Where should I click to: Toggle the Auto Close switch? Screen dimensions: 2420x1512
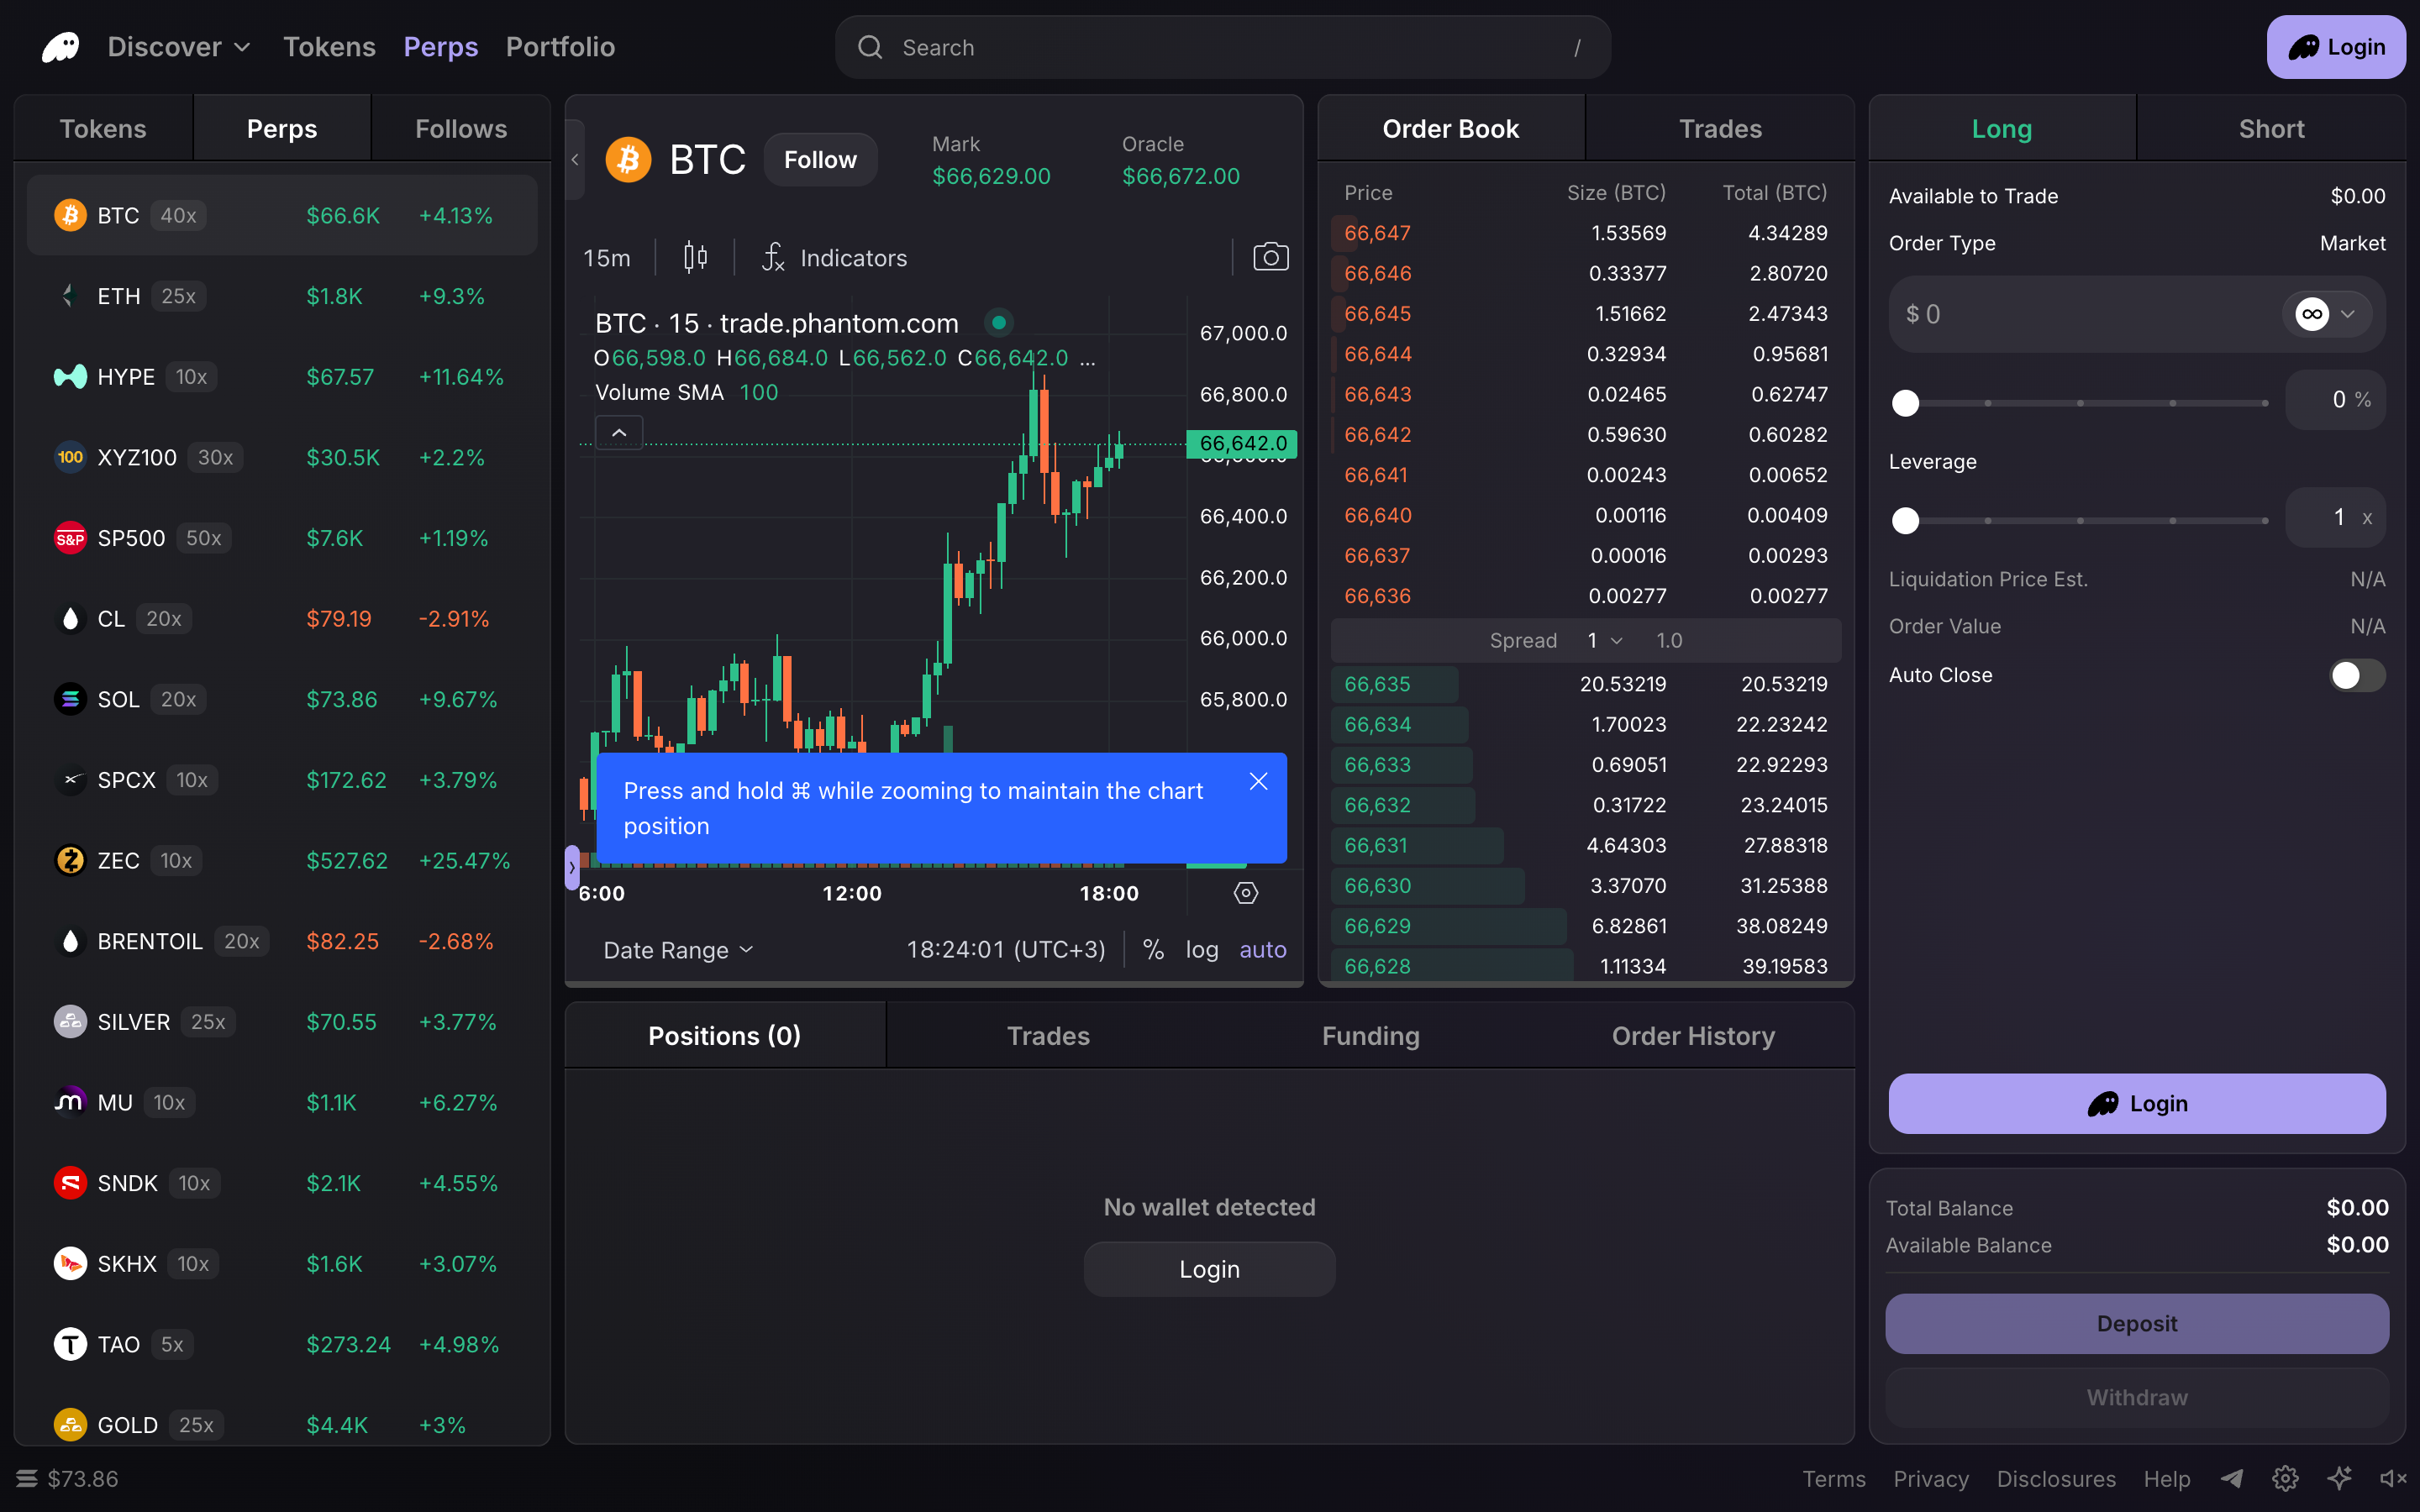point(2356,675)
